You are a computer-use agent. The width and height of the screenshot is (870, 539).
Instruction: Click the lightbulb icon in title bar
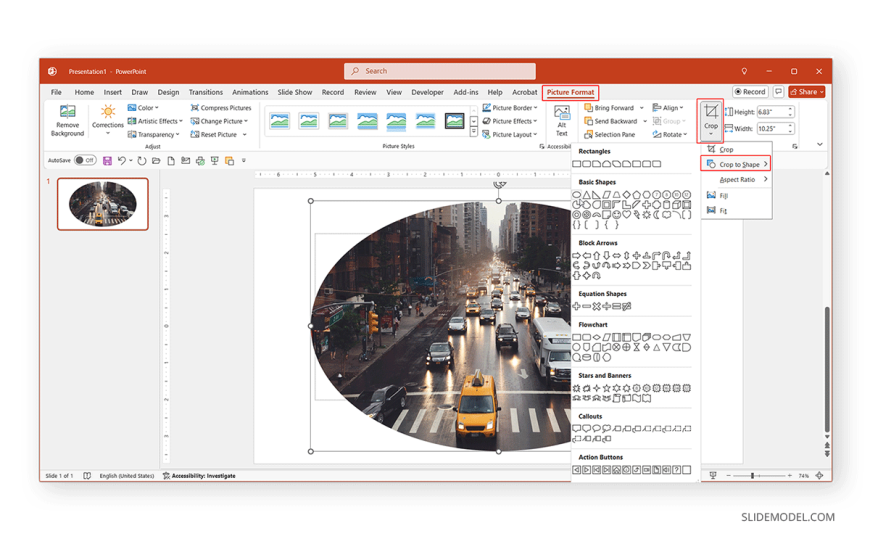tap(744, 71)
